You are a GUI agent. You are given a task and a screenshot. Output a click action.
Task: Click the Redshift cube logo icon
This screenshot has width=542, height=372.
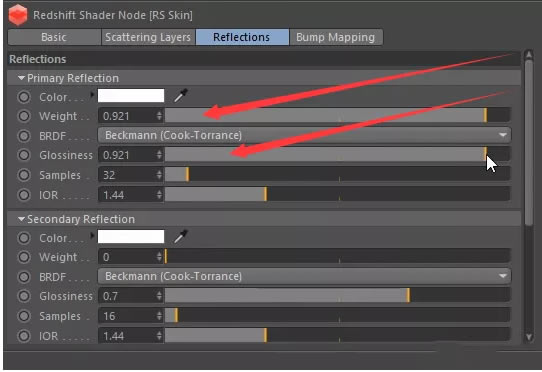coord(18,15)
